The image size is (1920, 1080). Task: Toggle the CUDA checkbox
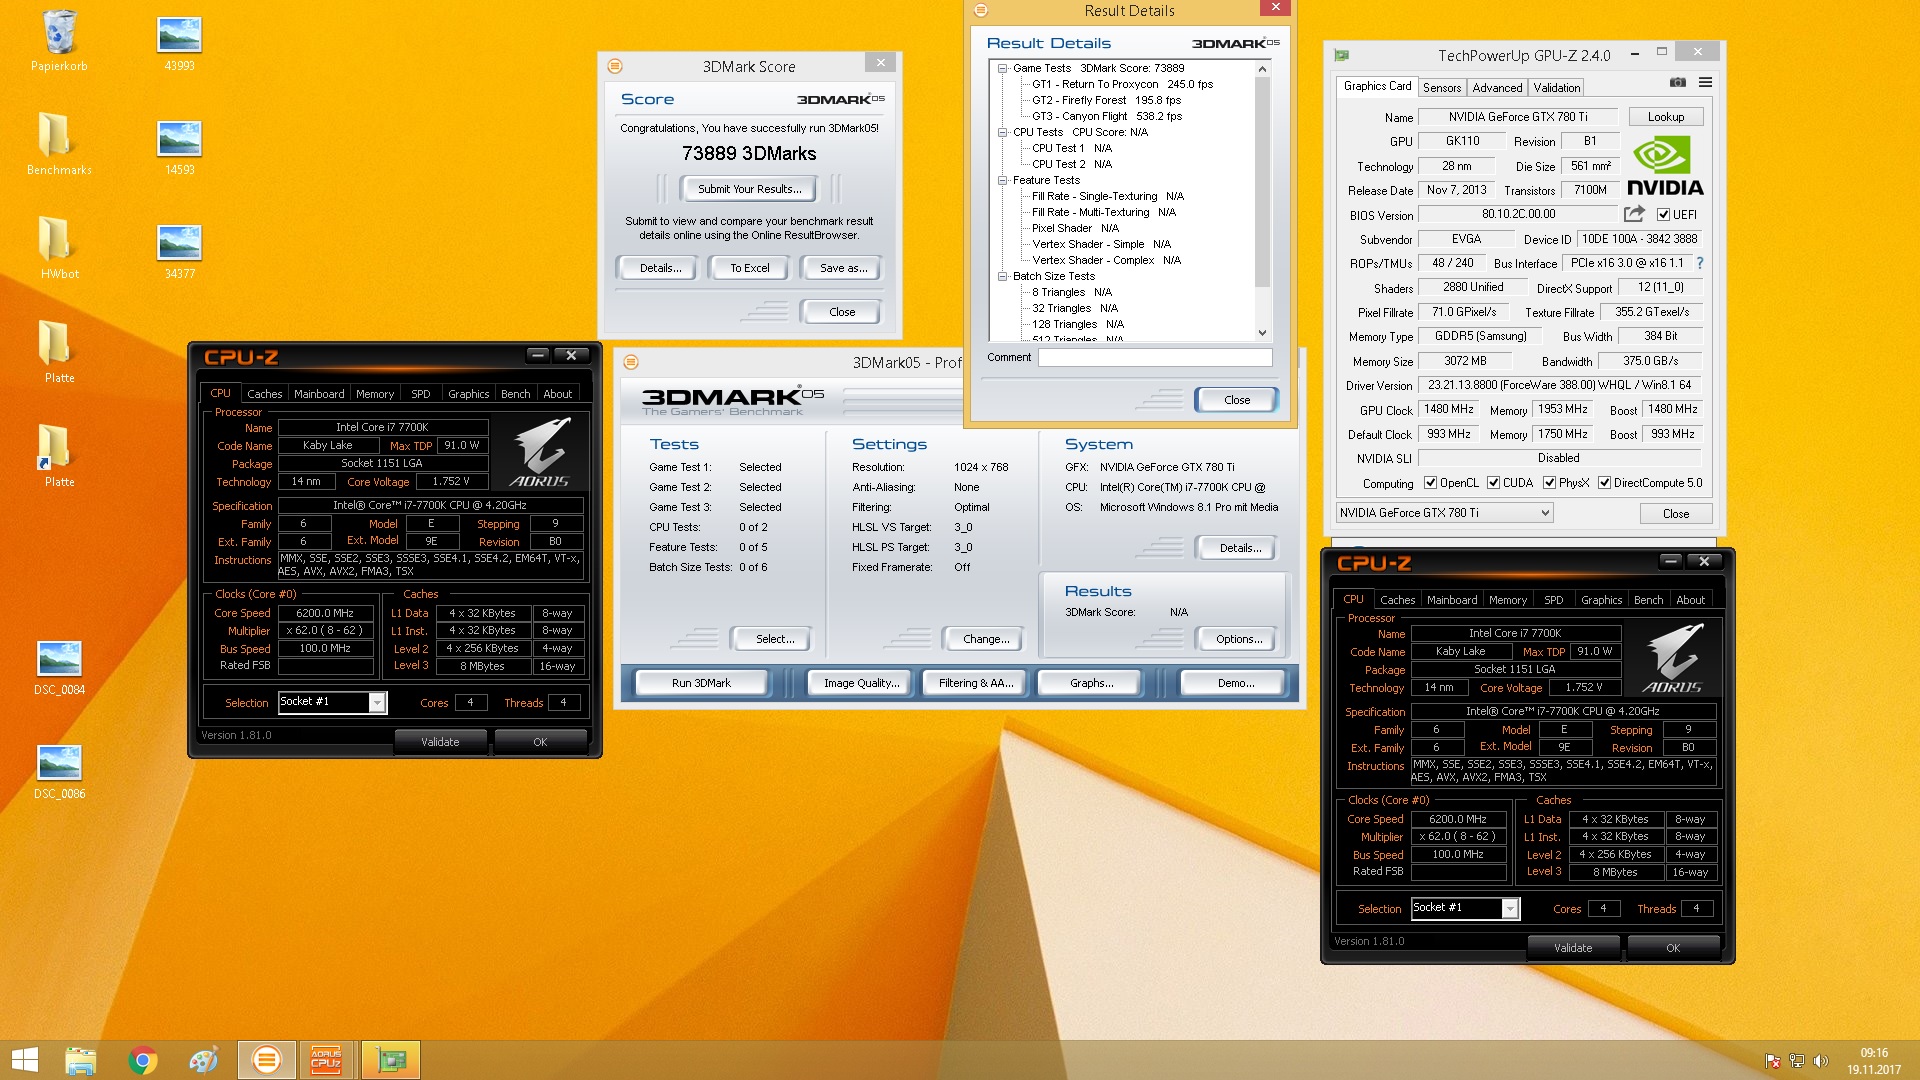point(1494,483)
